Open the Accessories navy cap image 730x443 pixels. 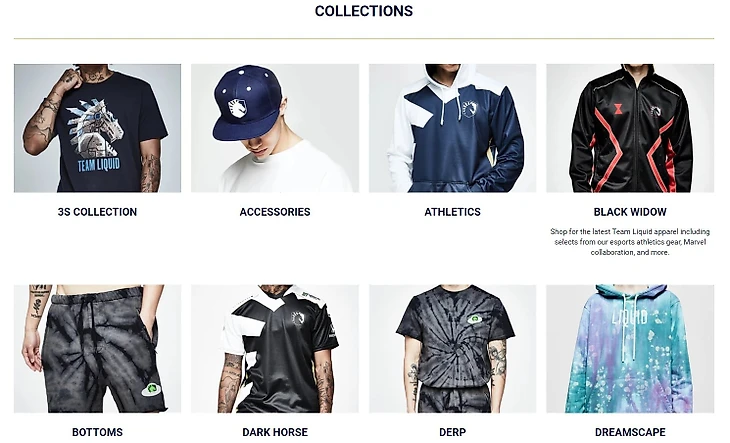[275, 128]
